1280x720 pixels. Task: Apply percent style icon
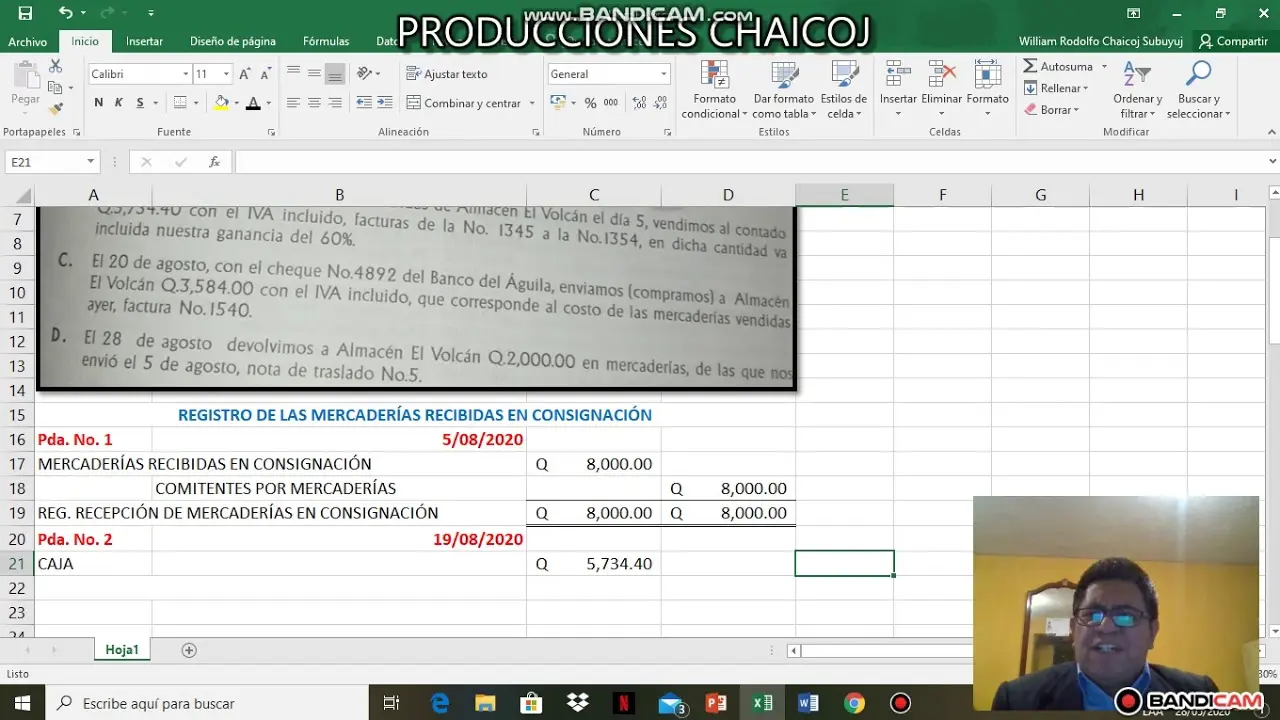(x=591, y=103)
